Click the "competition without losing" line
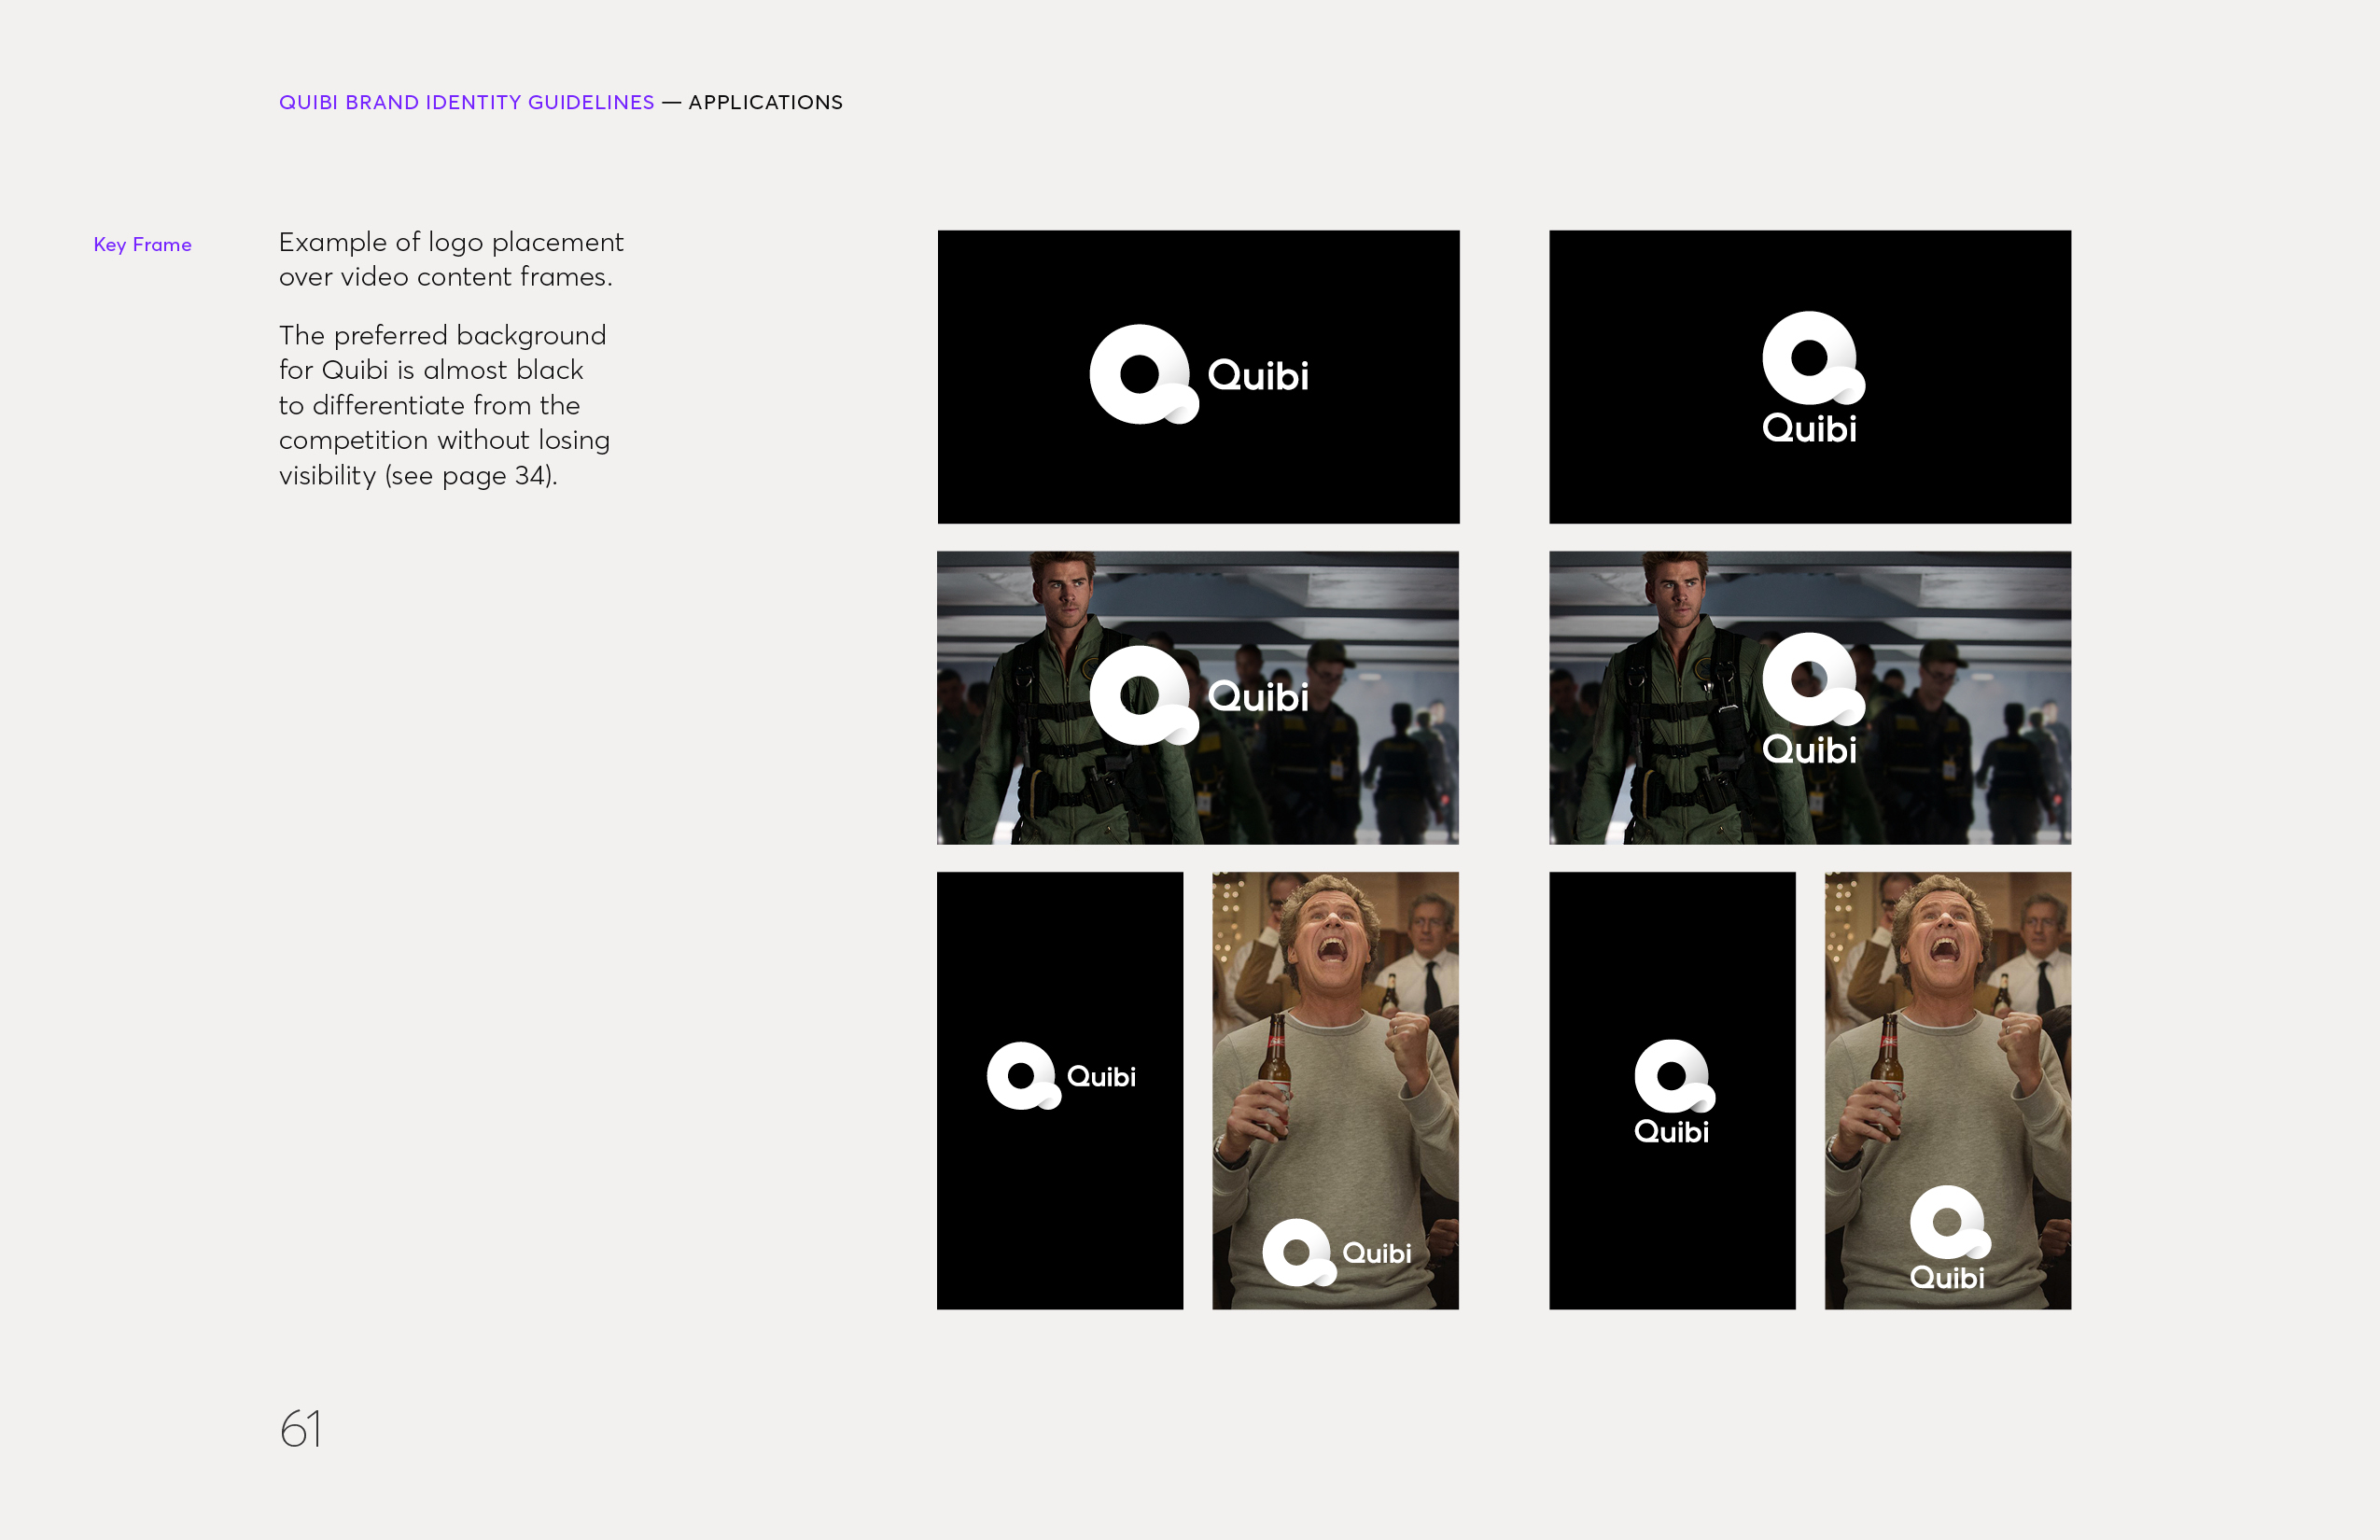 pos(444,440)
